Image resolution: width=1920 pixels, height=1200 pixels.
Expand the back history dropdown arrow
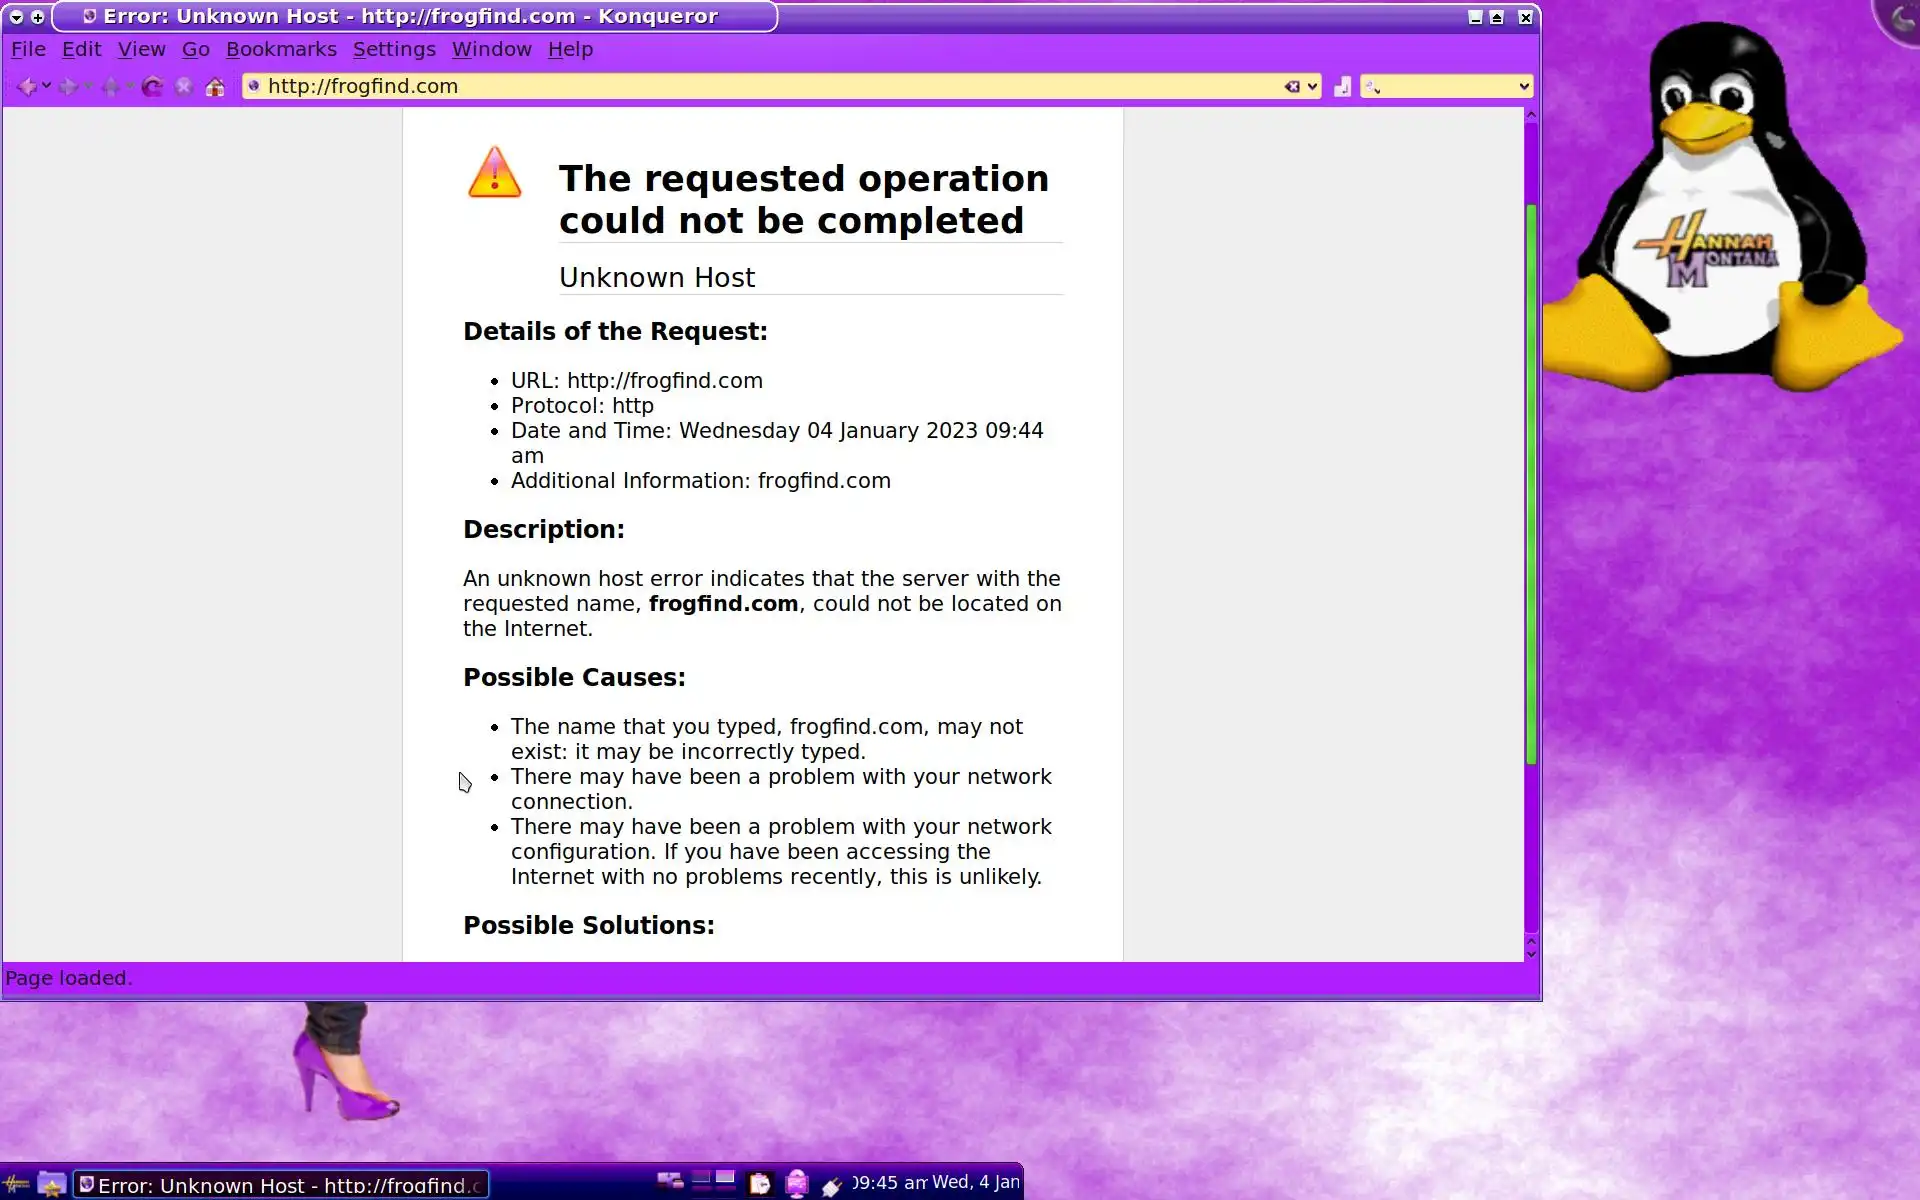(46, 87)
